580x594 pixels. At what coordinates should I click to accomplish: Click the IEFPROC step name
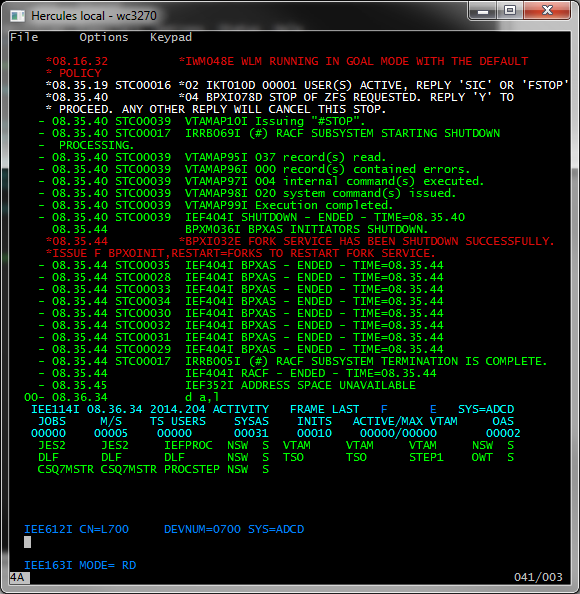pos(188,446)
